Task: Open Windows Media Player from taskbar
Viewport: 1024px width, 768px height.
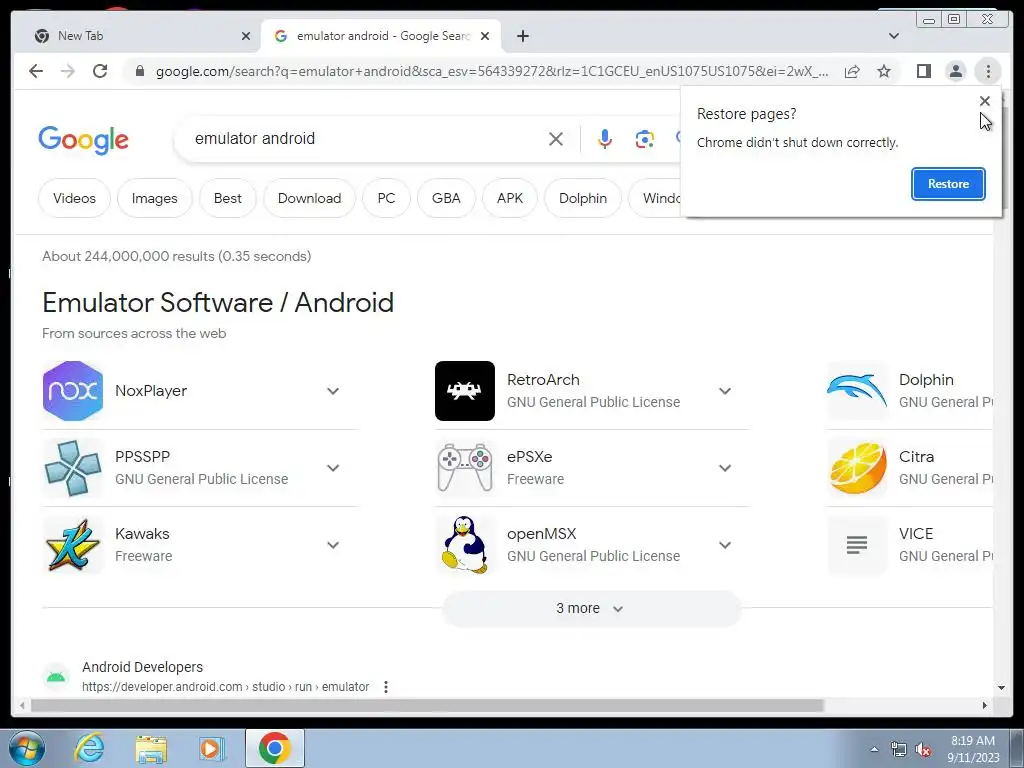Action: pos(211,748)
